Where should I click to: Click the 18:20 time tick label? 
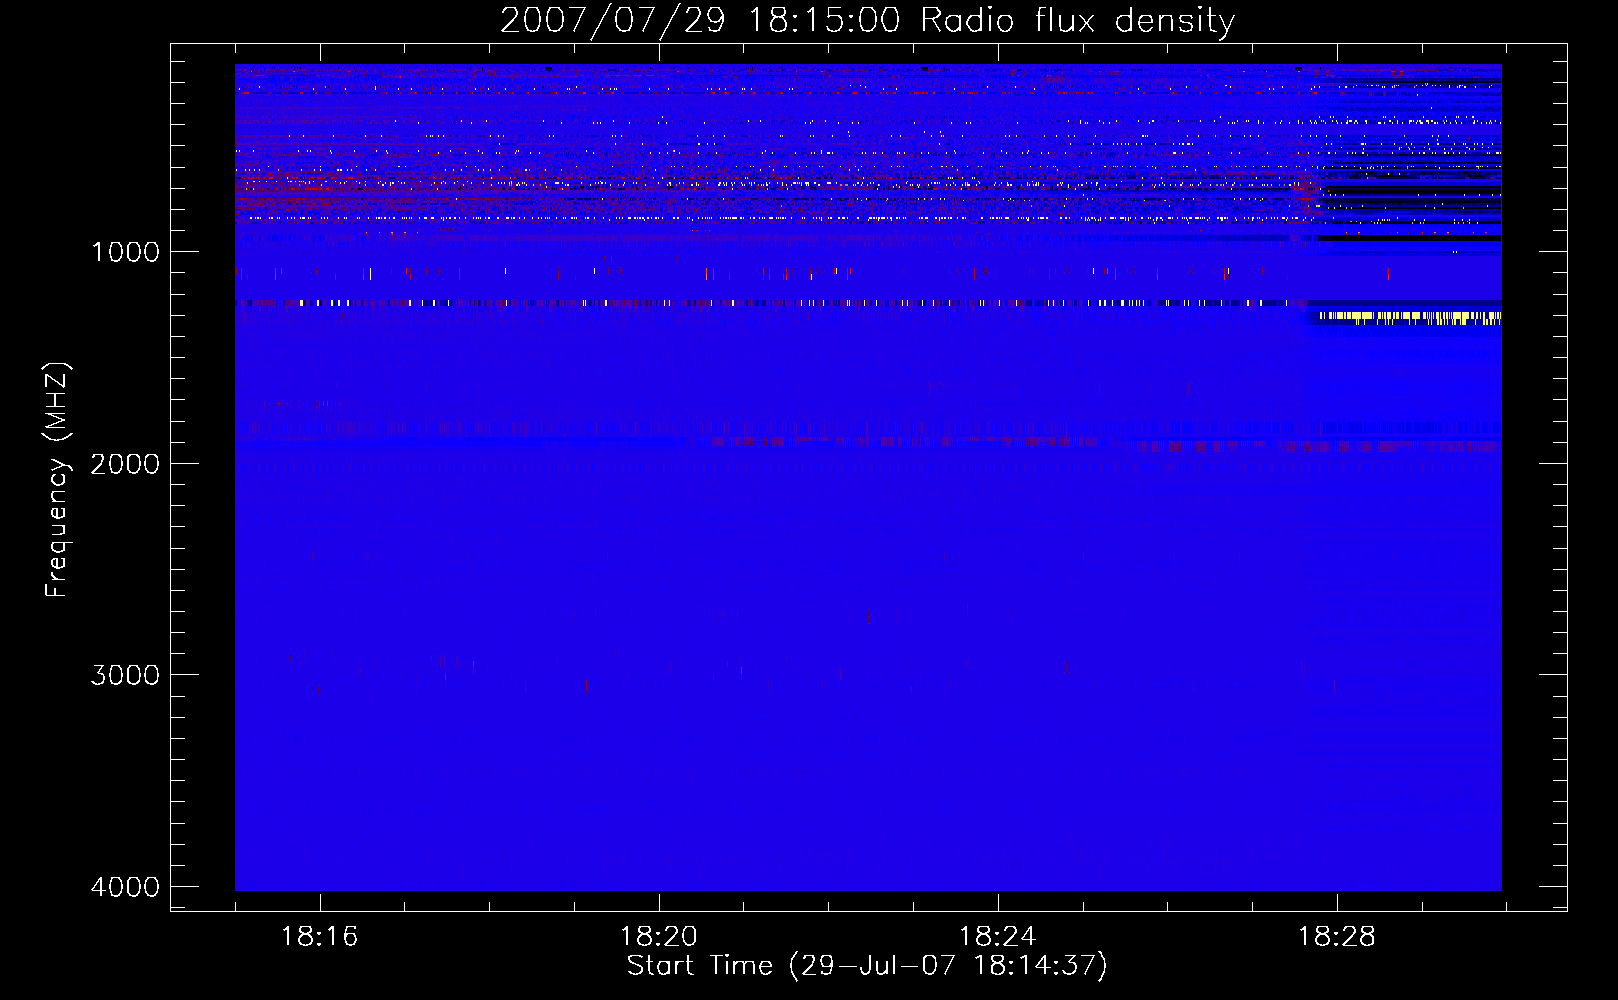(658, 937)
